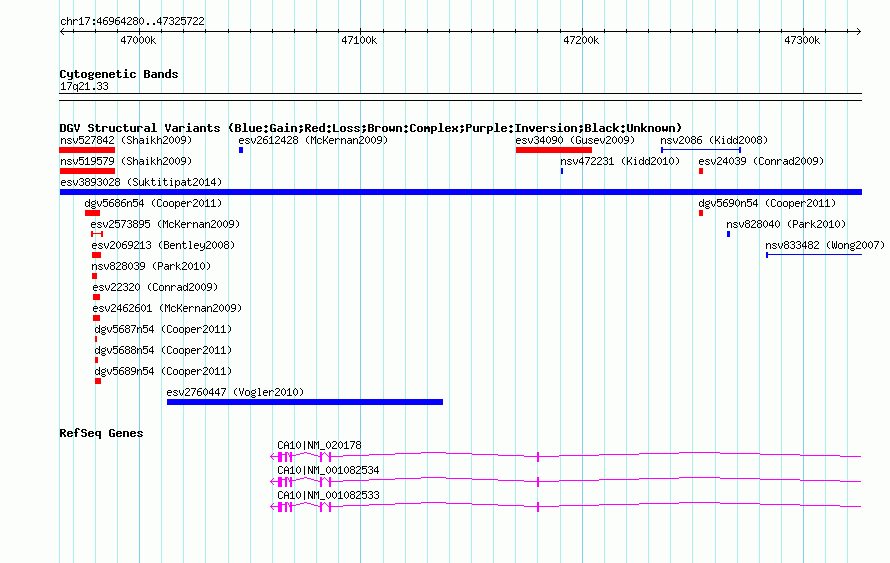Select the nsv828040 Park2010 blue marker
The height and width of the screenshot is (563, 890).
click(x=728, y=234)
